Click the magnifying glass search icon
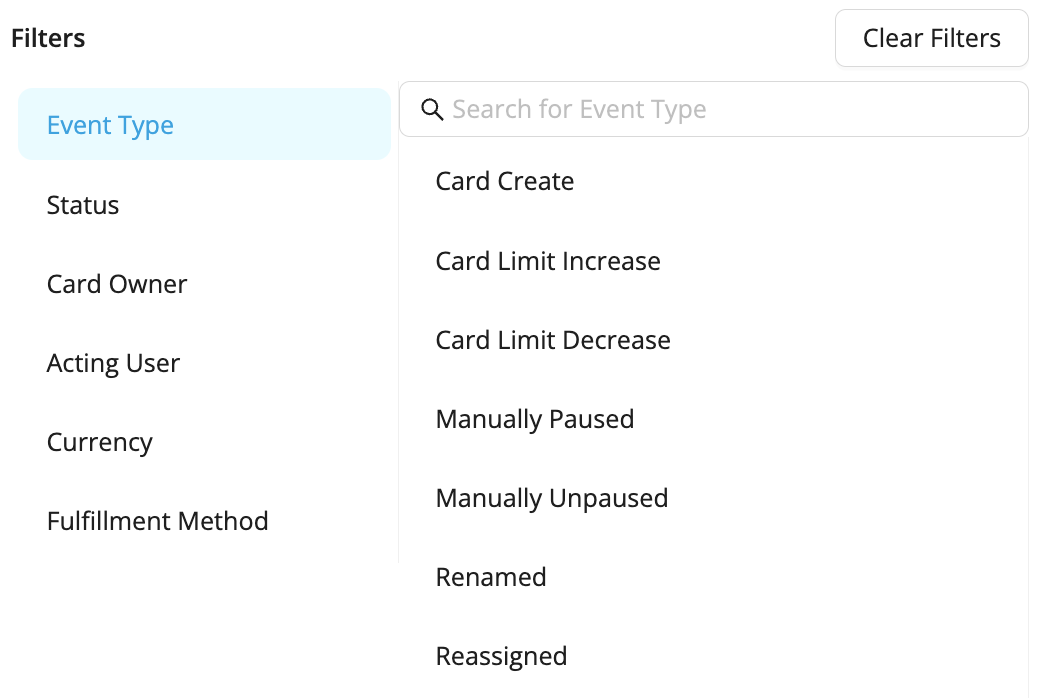Viewport: 1038px width, 698px height. click(432, 109)
